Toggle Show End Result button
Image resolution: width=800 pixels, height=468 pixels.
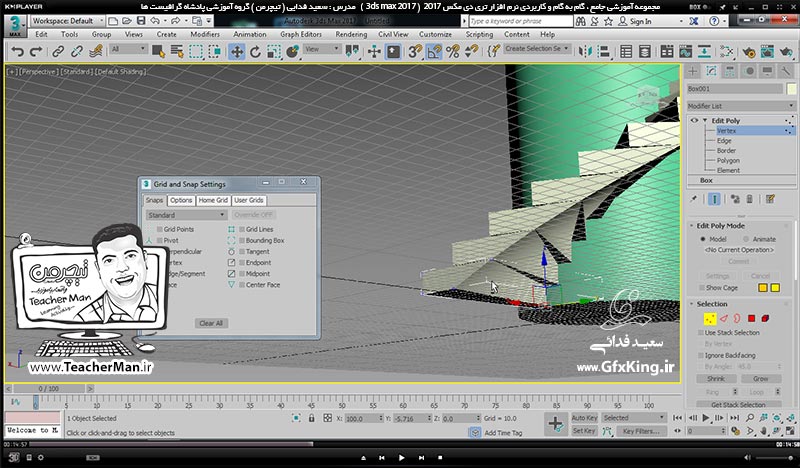714,199
